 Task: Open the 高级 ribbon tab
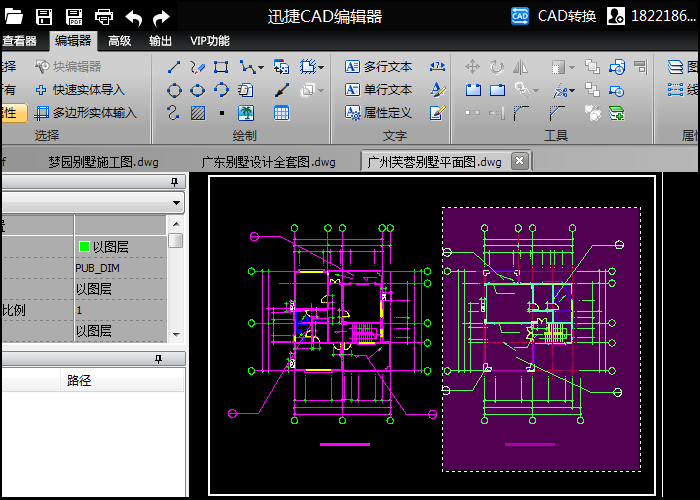pyautogui.click(x=120, y=41)
